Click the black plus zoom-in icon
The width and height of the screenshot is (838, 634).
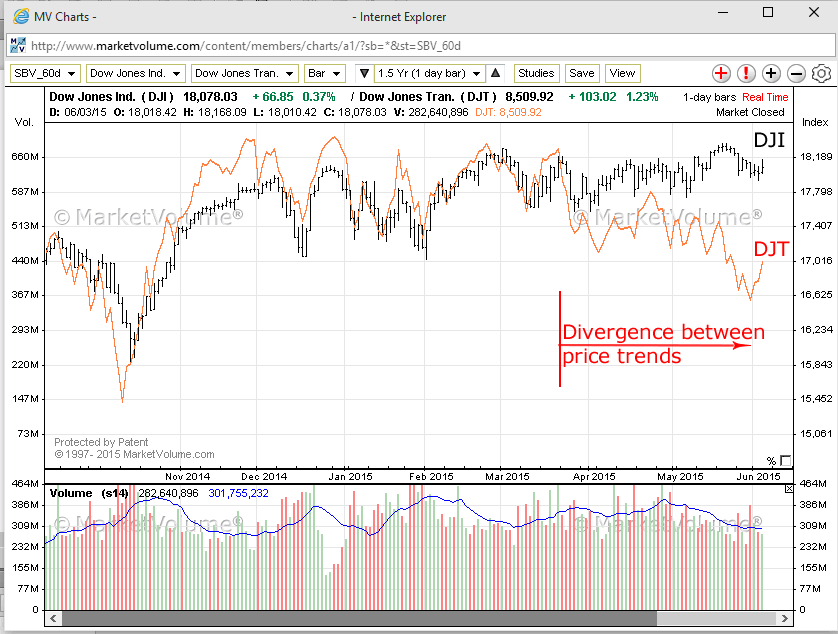(x=771, y=74)
